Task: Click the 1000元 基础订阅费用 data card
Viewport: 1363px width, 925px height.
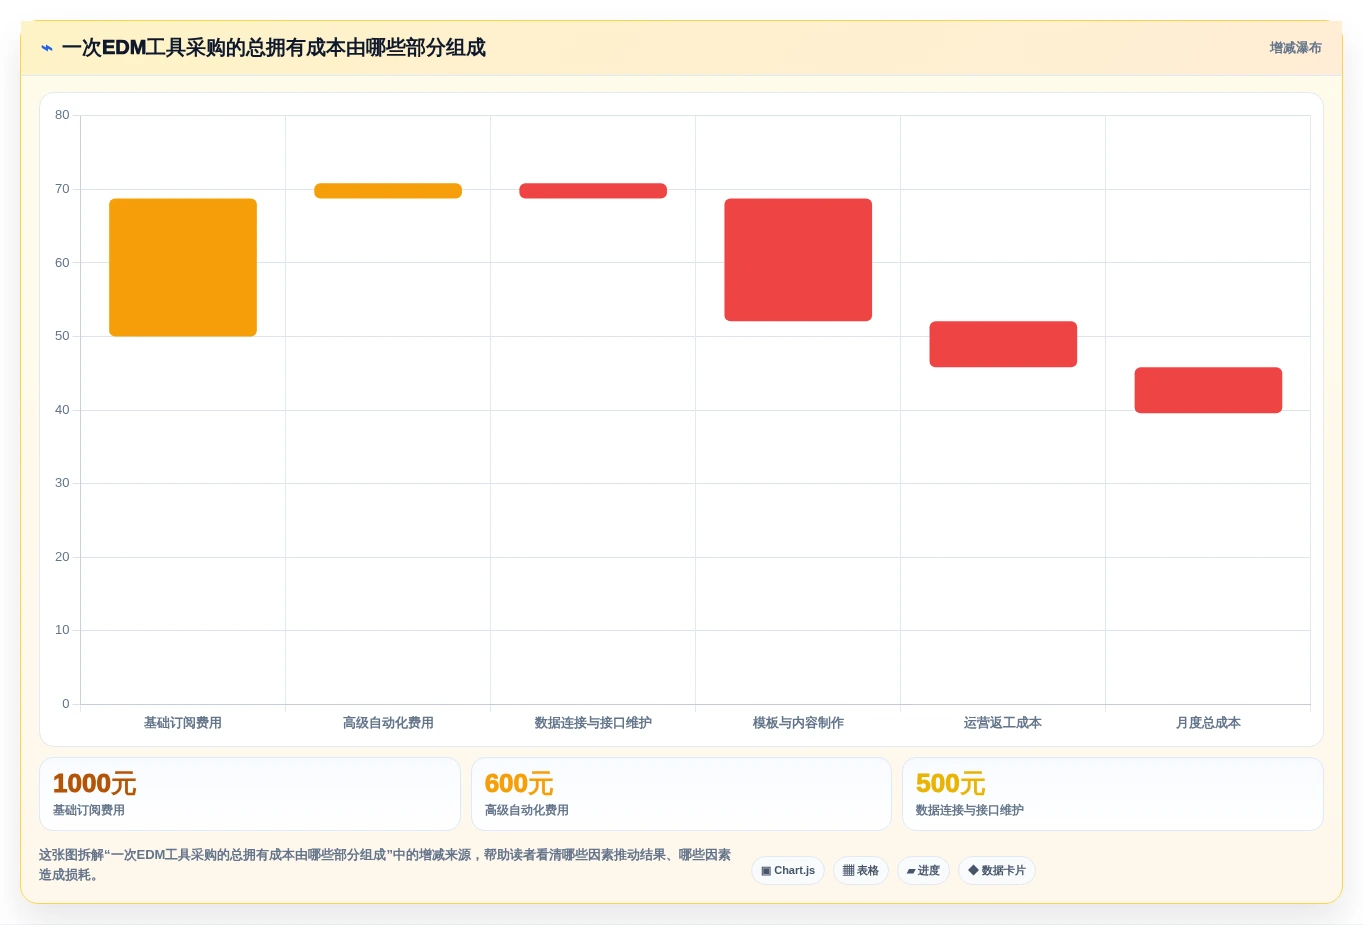Action: [x=250, y=794]
